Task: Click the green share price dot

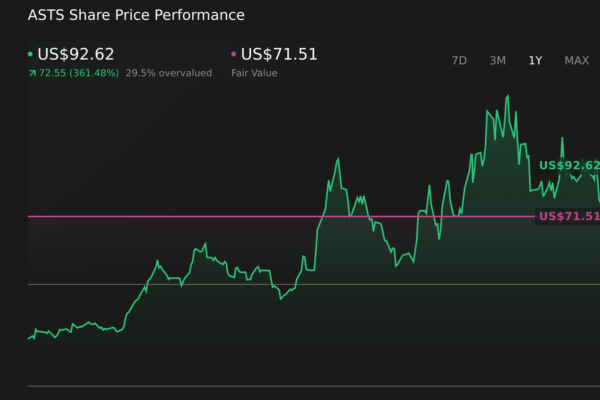Action: click(x=30, y=55)
